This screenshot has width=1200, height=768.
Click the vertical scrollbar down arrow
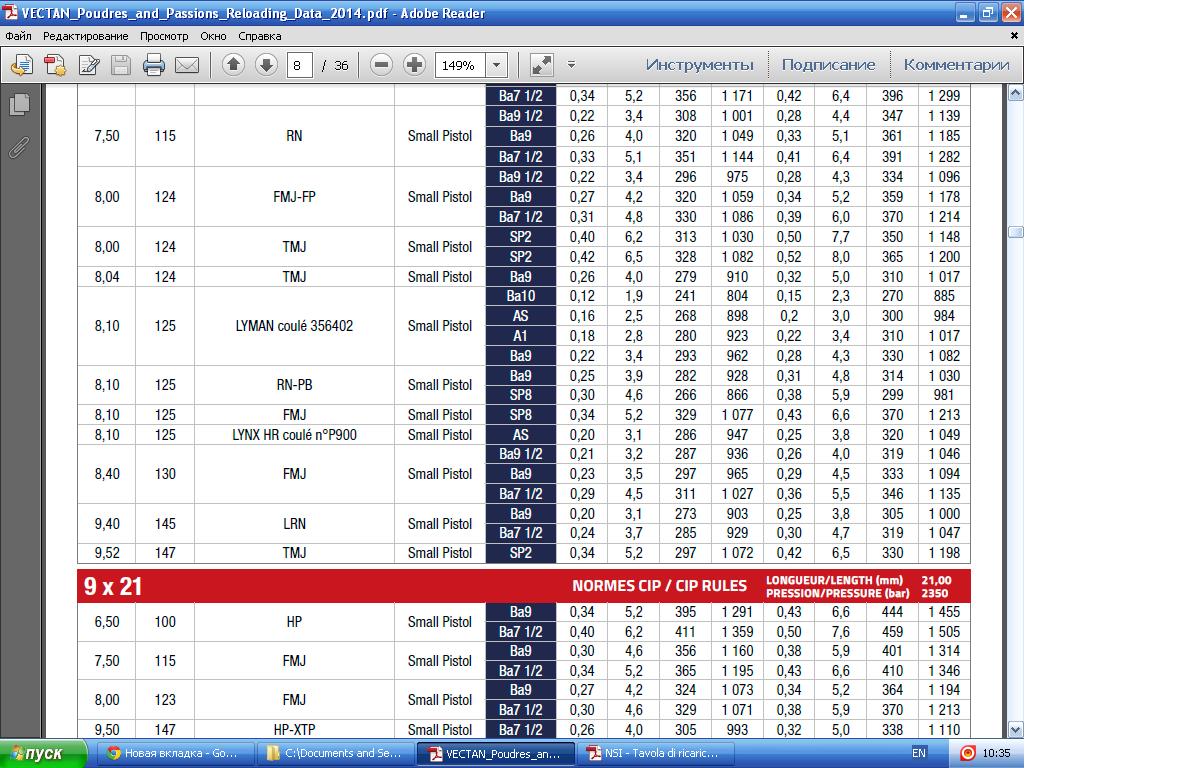coord(1015,730)
